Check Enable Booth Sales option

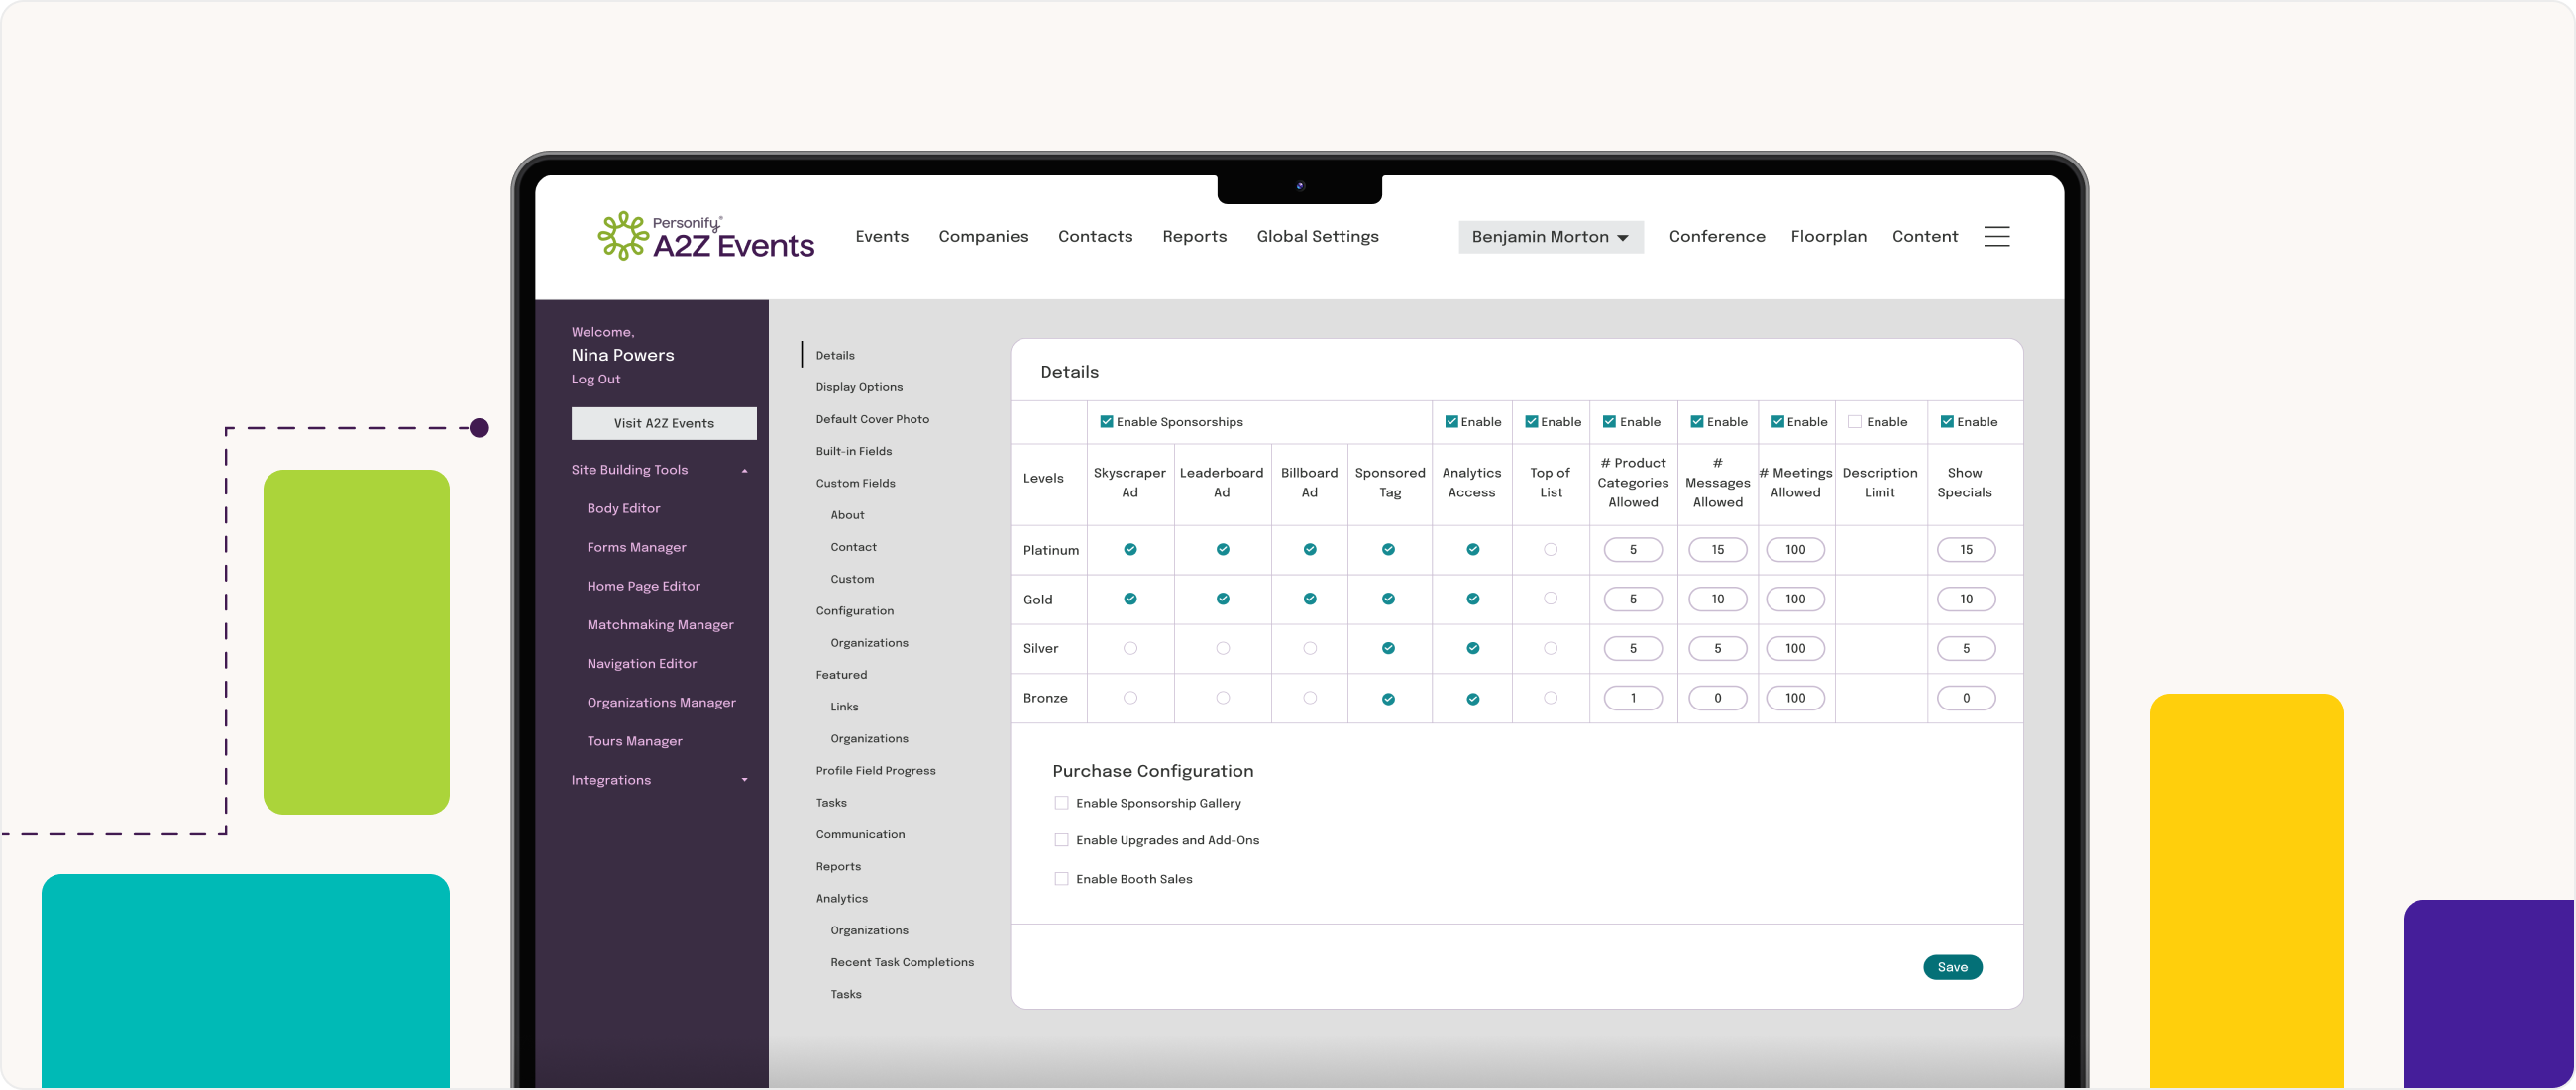(1061, 879)
